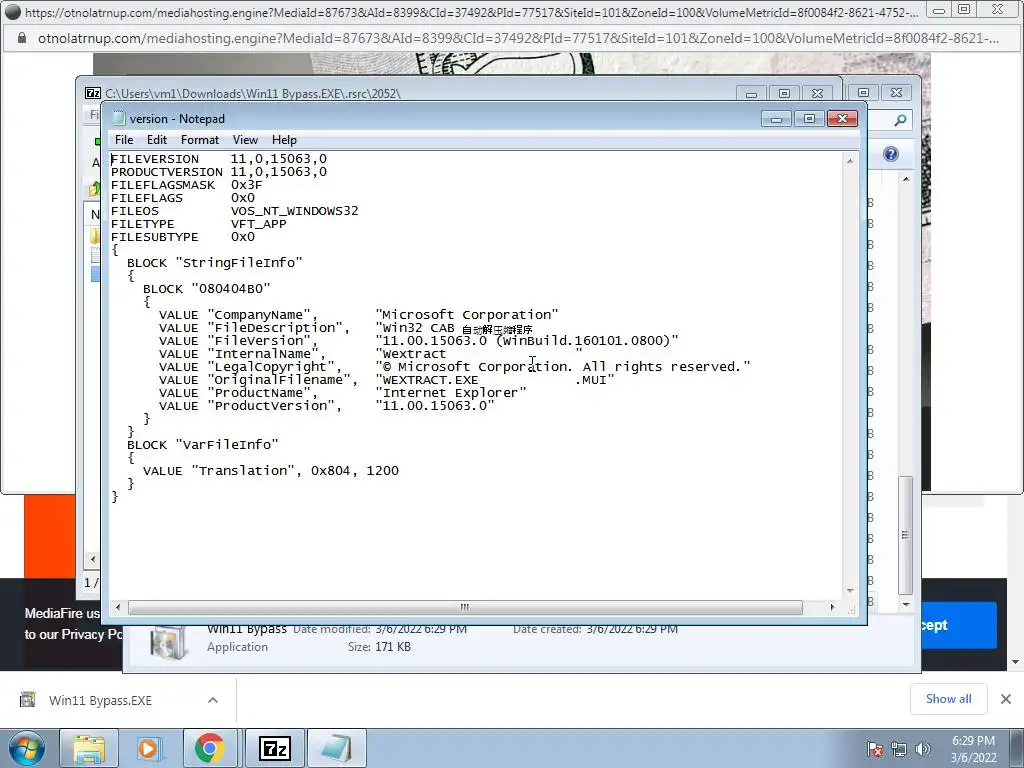Open the Format menu in Notepad
Image resolution: width=1024 pixels, height=768 pixels.
(199, 140)
